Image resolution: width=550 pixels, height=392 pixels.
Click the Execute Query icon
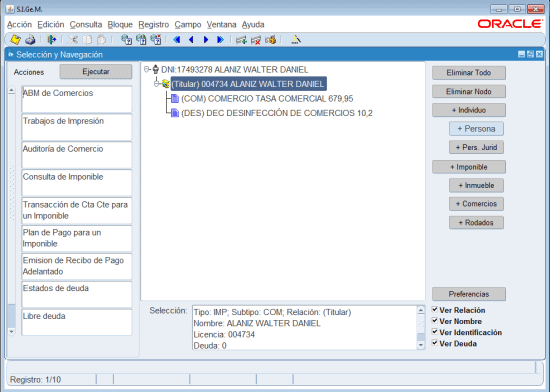click(x=141, y=40)
